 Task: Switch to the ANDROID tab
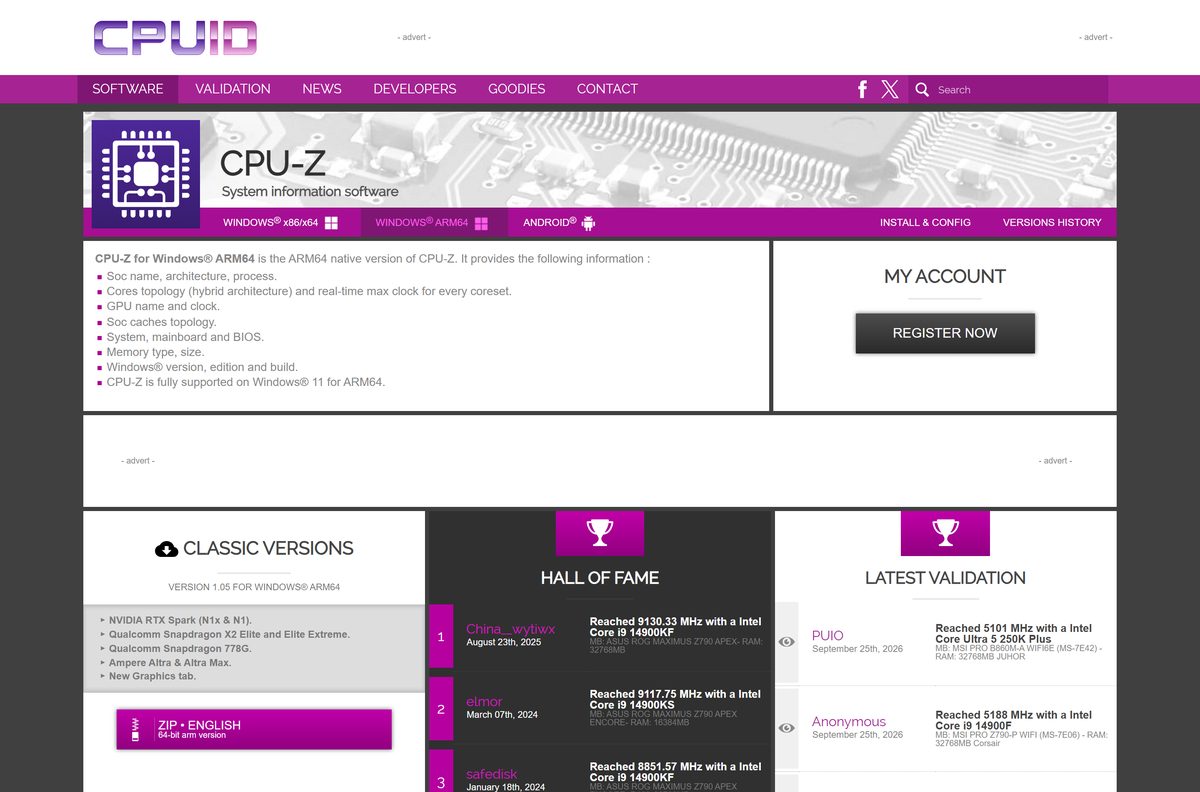559,222
